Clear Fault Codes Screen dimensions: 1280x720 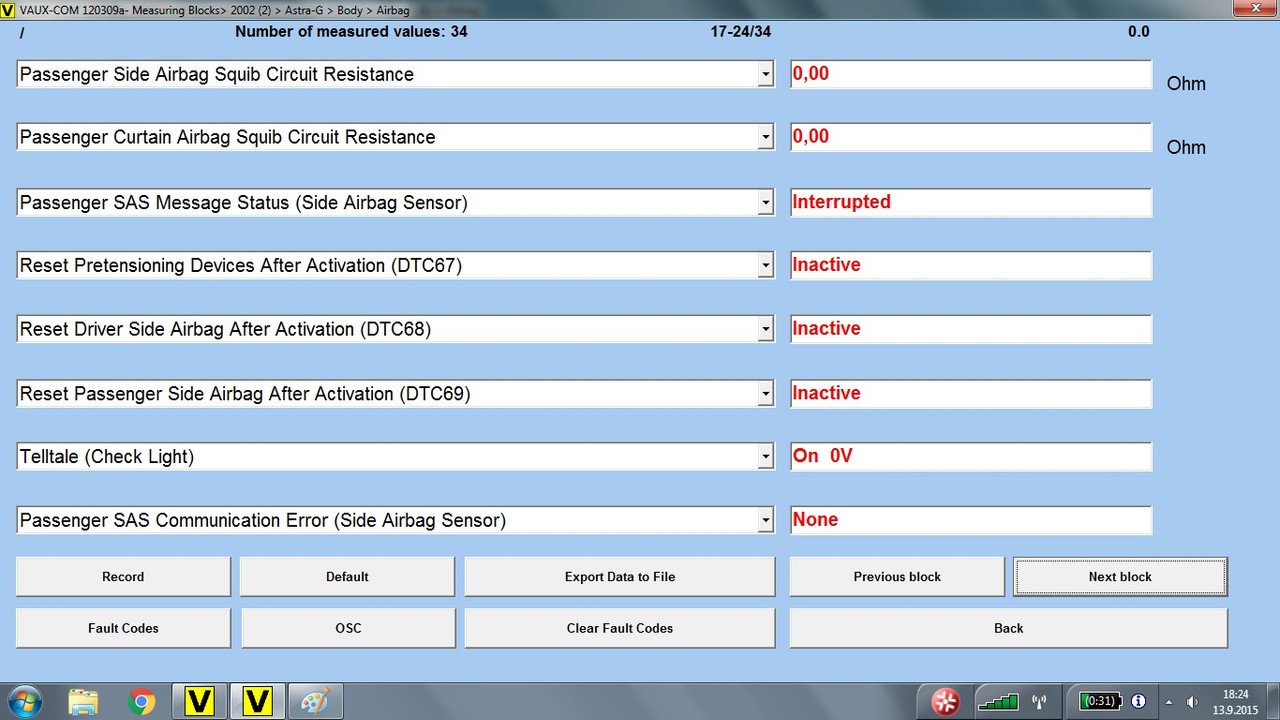click(620, 628)
